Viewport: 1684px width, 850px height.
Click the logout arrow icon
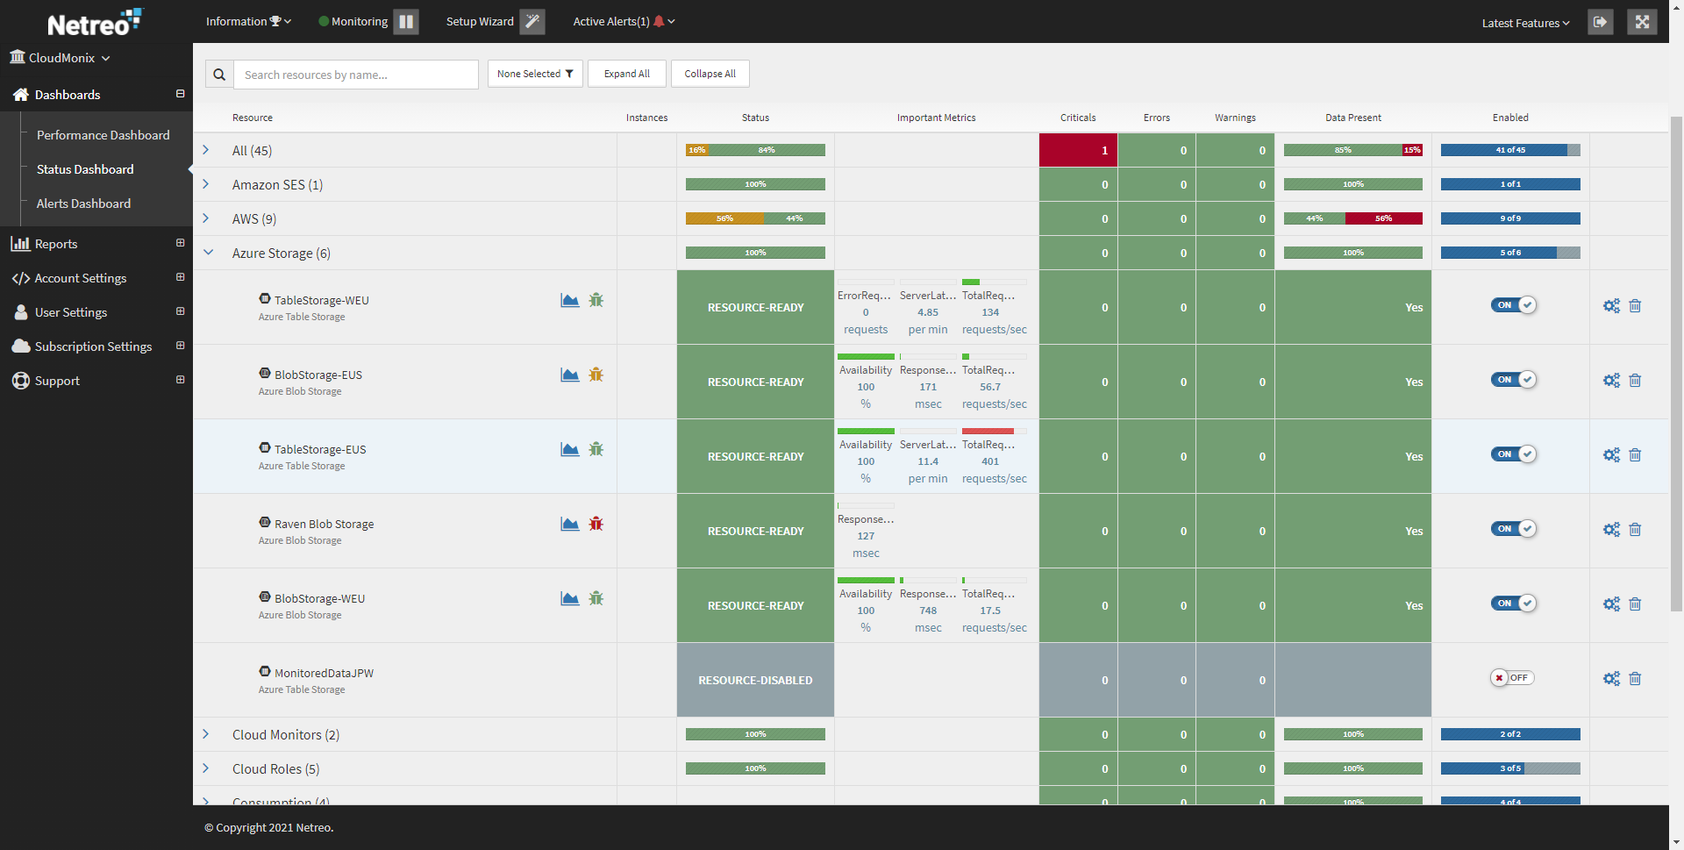tap(1600, 22)
